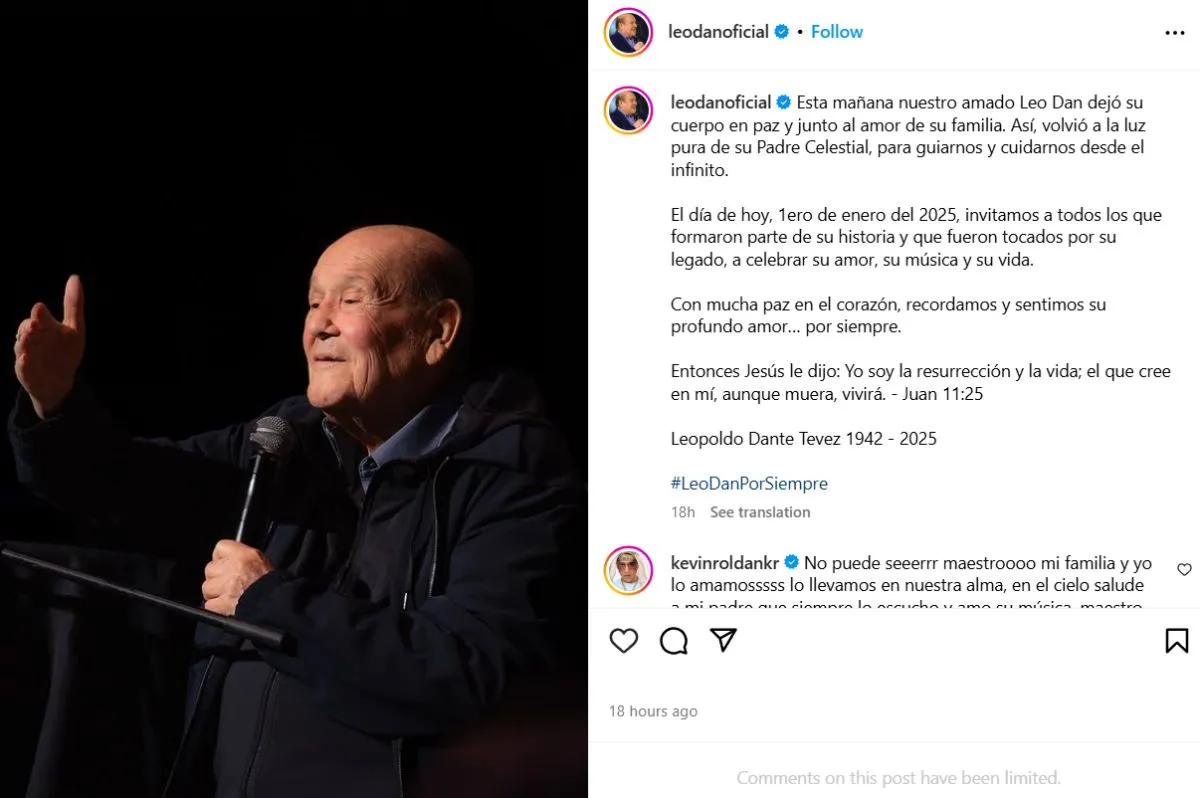Share post using the paper plane icon
Viewport: 1200px width, 798px height.
tap(723, 640)
